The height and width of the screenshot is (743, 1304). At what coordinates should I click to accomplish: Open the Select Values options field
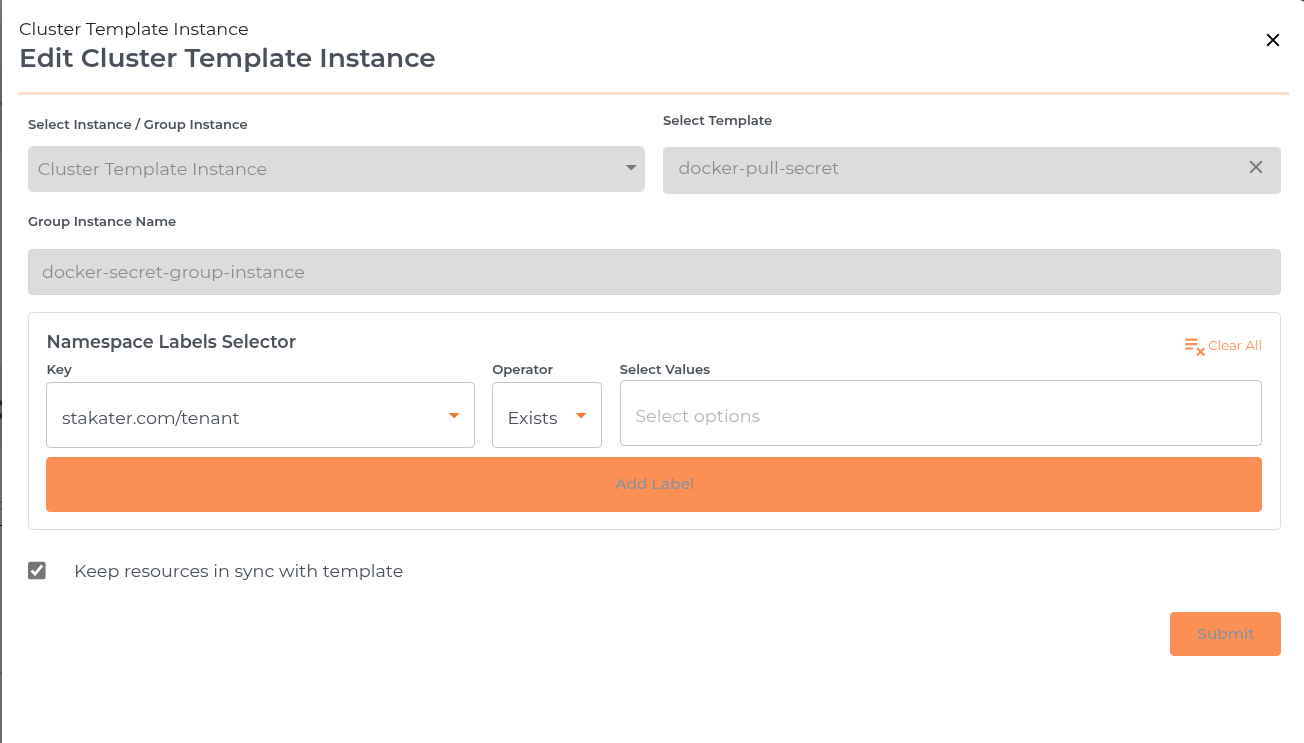(x=940, y=413)
